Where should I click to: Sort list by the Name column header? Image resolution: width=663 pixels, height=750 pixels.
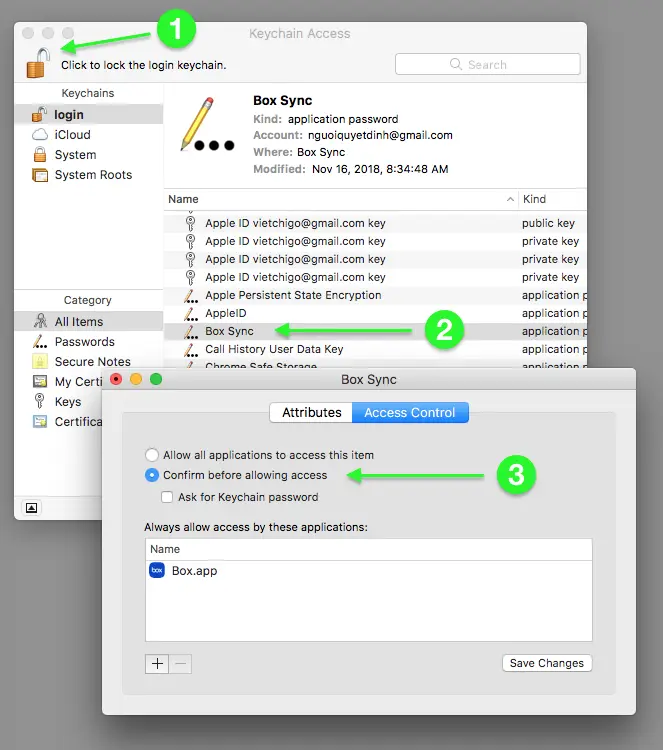340,199
